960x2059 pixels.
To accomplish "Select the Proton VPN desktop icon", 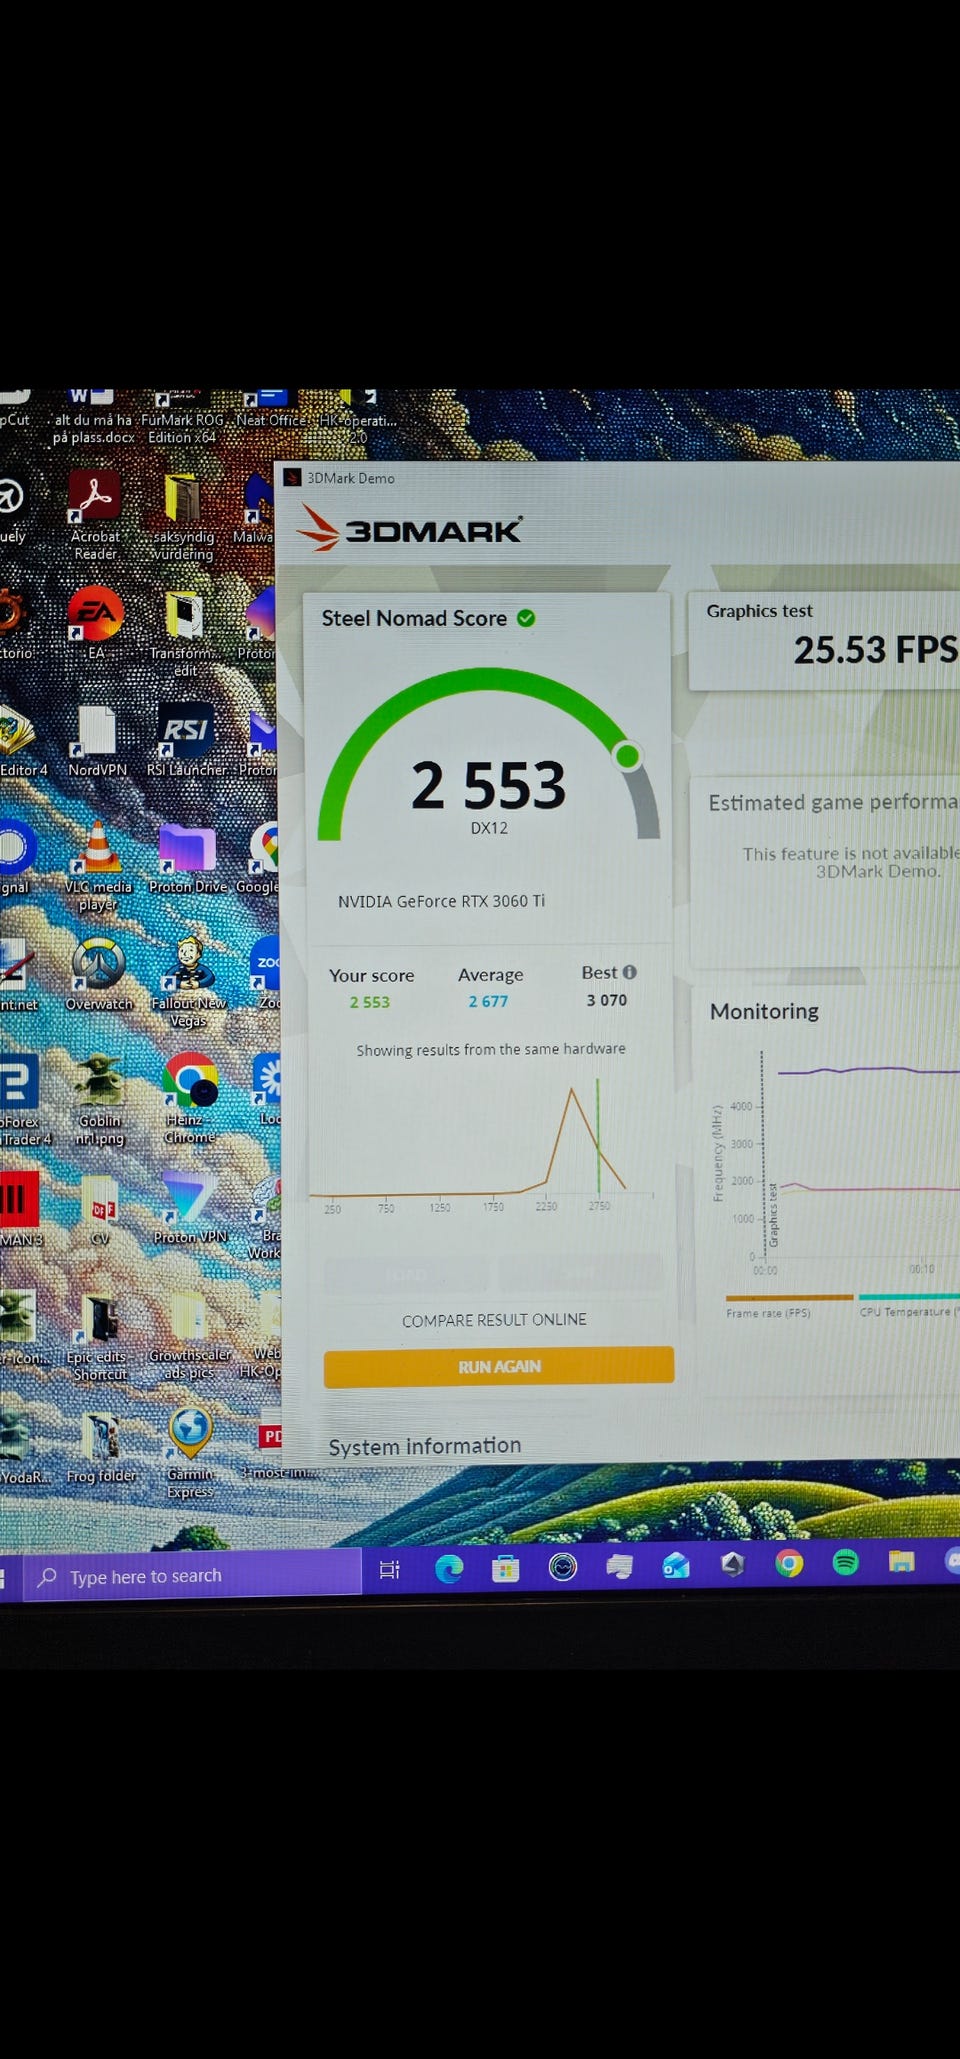I will [x=190, y=1207].
